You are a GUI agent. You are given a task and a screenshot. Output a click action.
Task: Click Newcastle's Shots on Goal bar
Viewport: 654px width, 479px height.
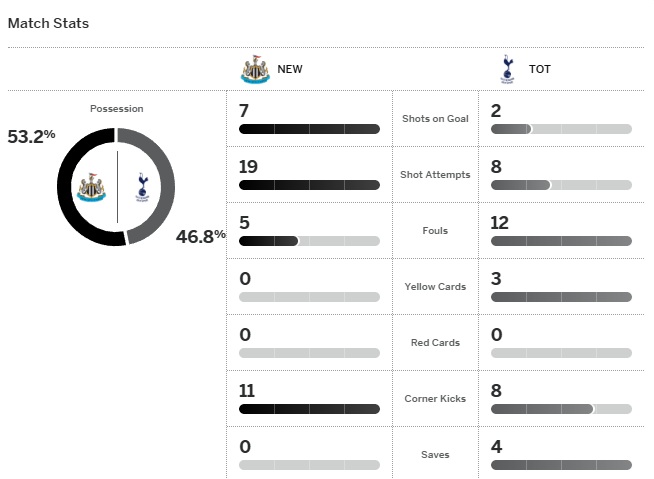309,129
